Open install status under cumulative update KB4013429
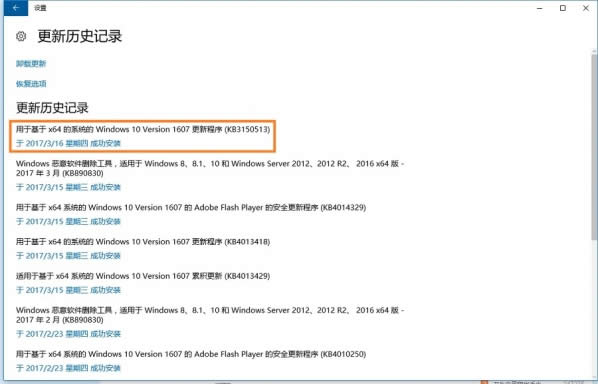Image resolution: width=598 pixels, height=384 pixels. point(68,290)
